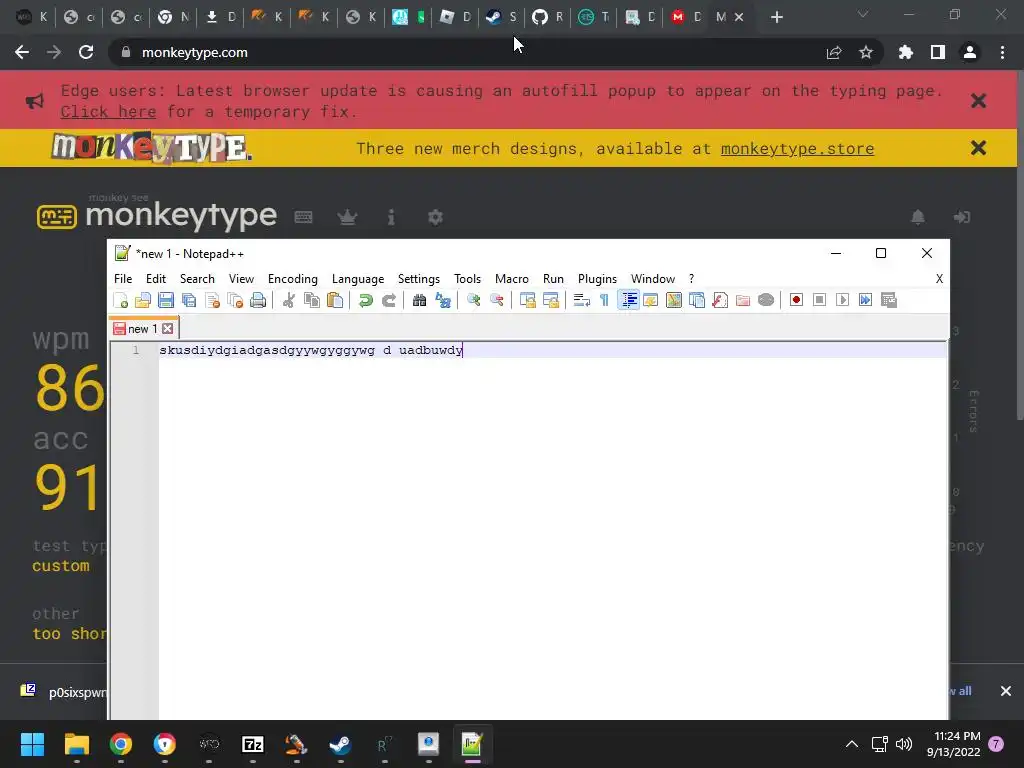This screenshot has height=768, width=1024.
Task: Toggle Show All Characters pilcrow icon
Action: point(604,300)
